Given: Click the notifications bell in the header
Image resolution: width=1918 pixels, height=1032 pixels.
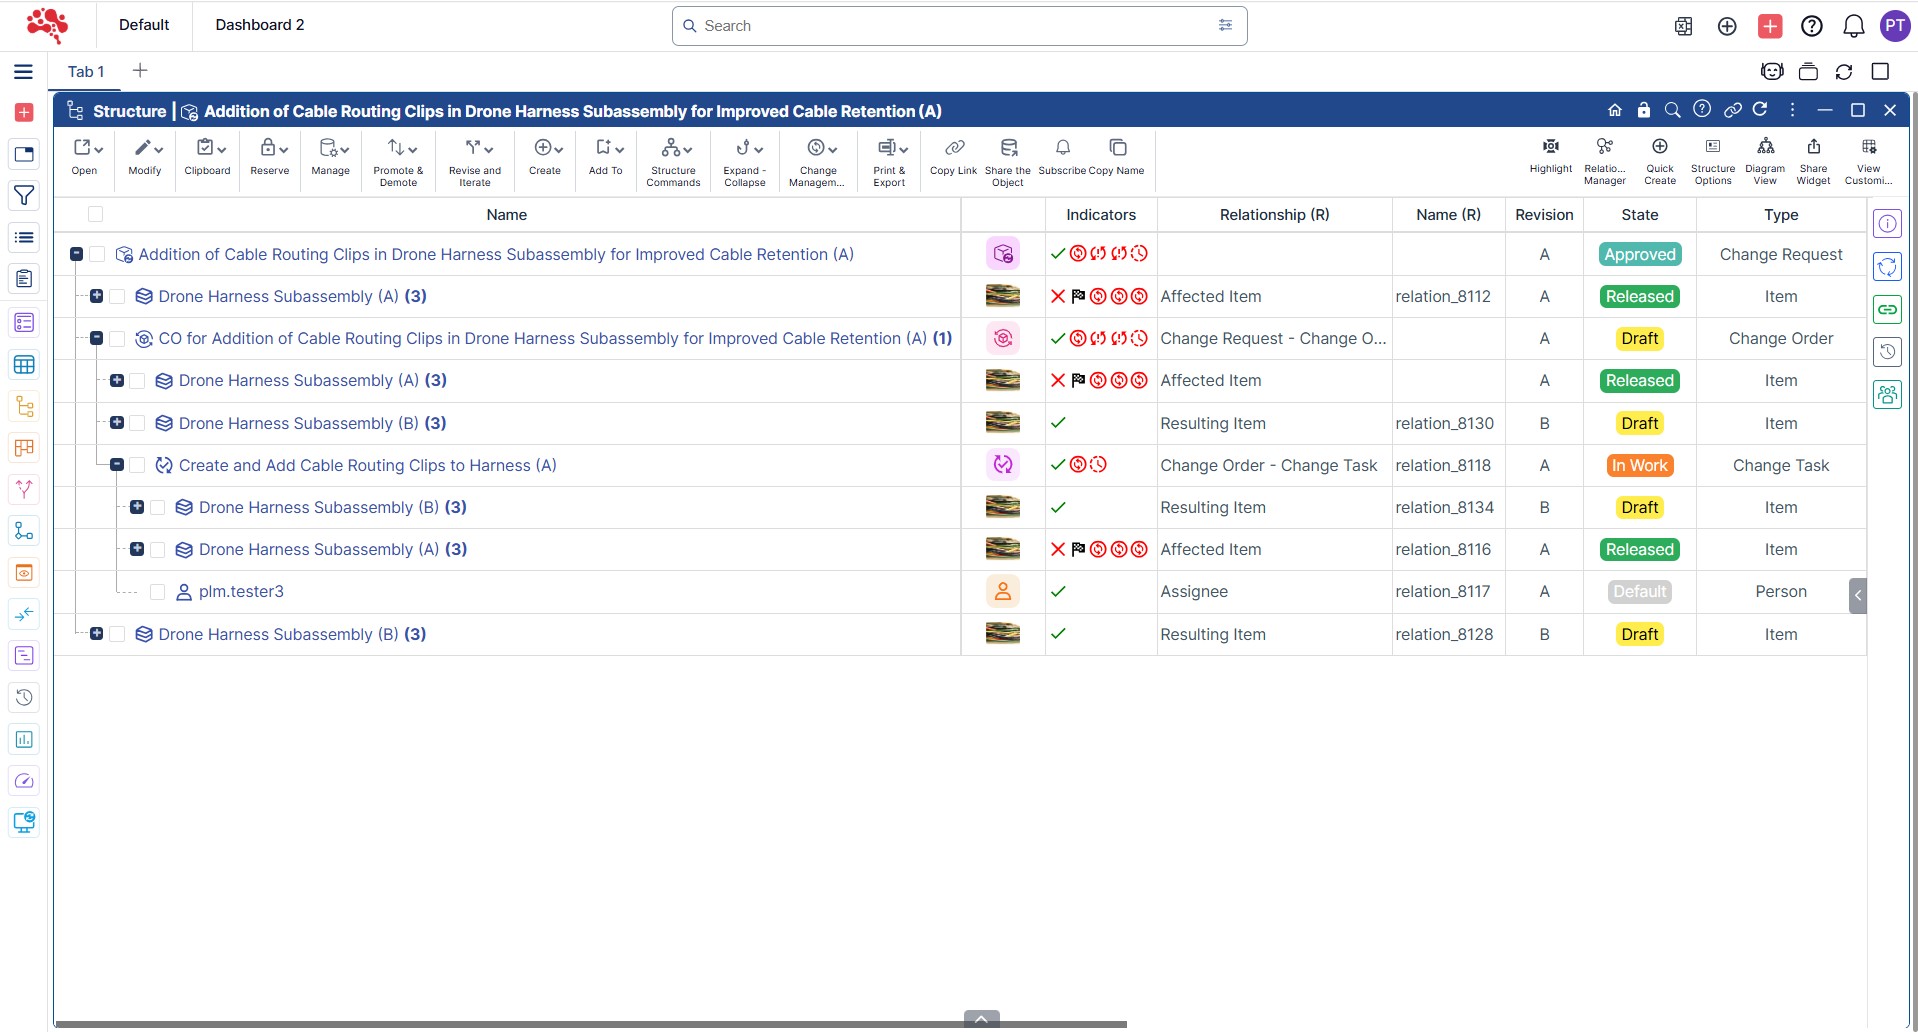Looking at the screenshot, I should (1853, 26).
